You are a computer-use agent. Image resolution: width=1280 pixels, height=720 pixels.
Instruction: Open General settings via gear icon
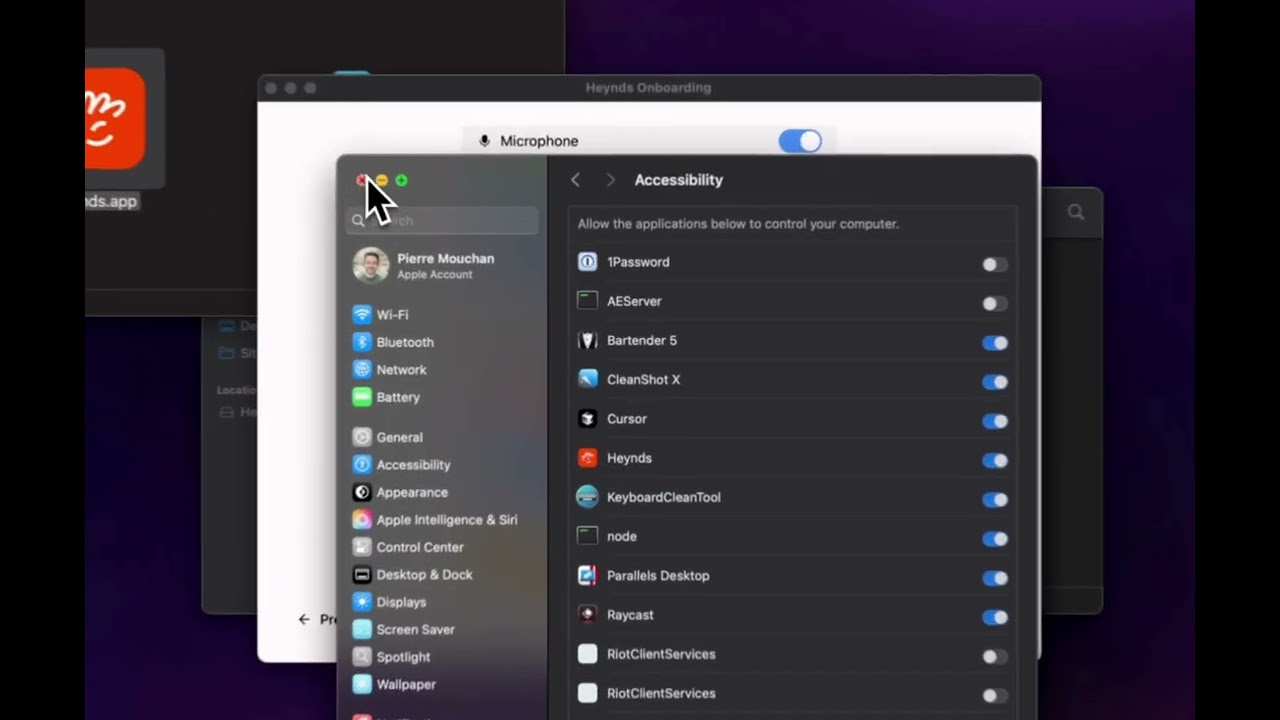[x=361, y=437]
